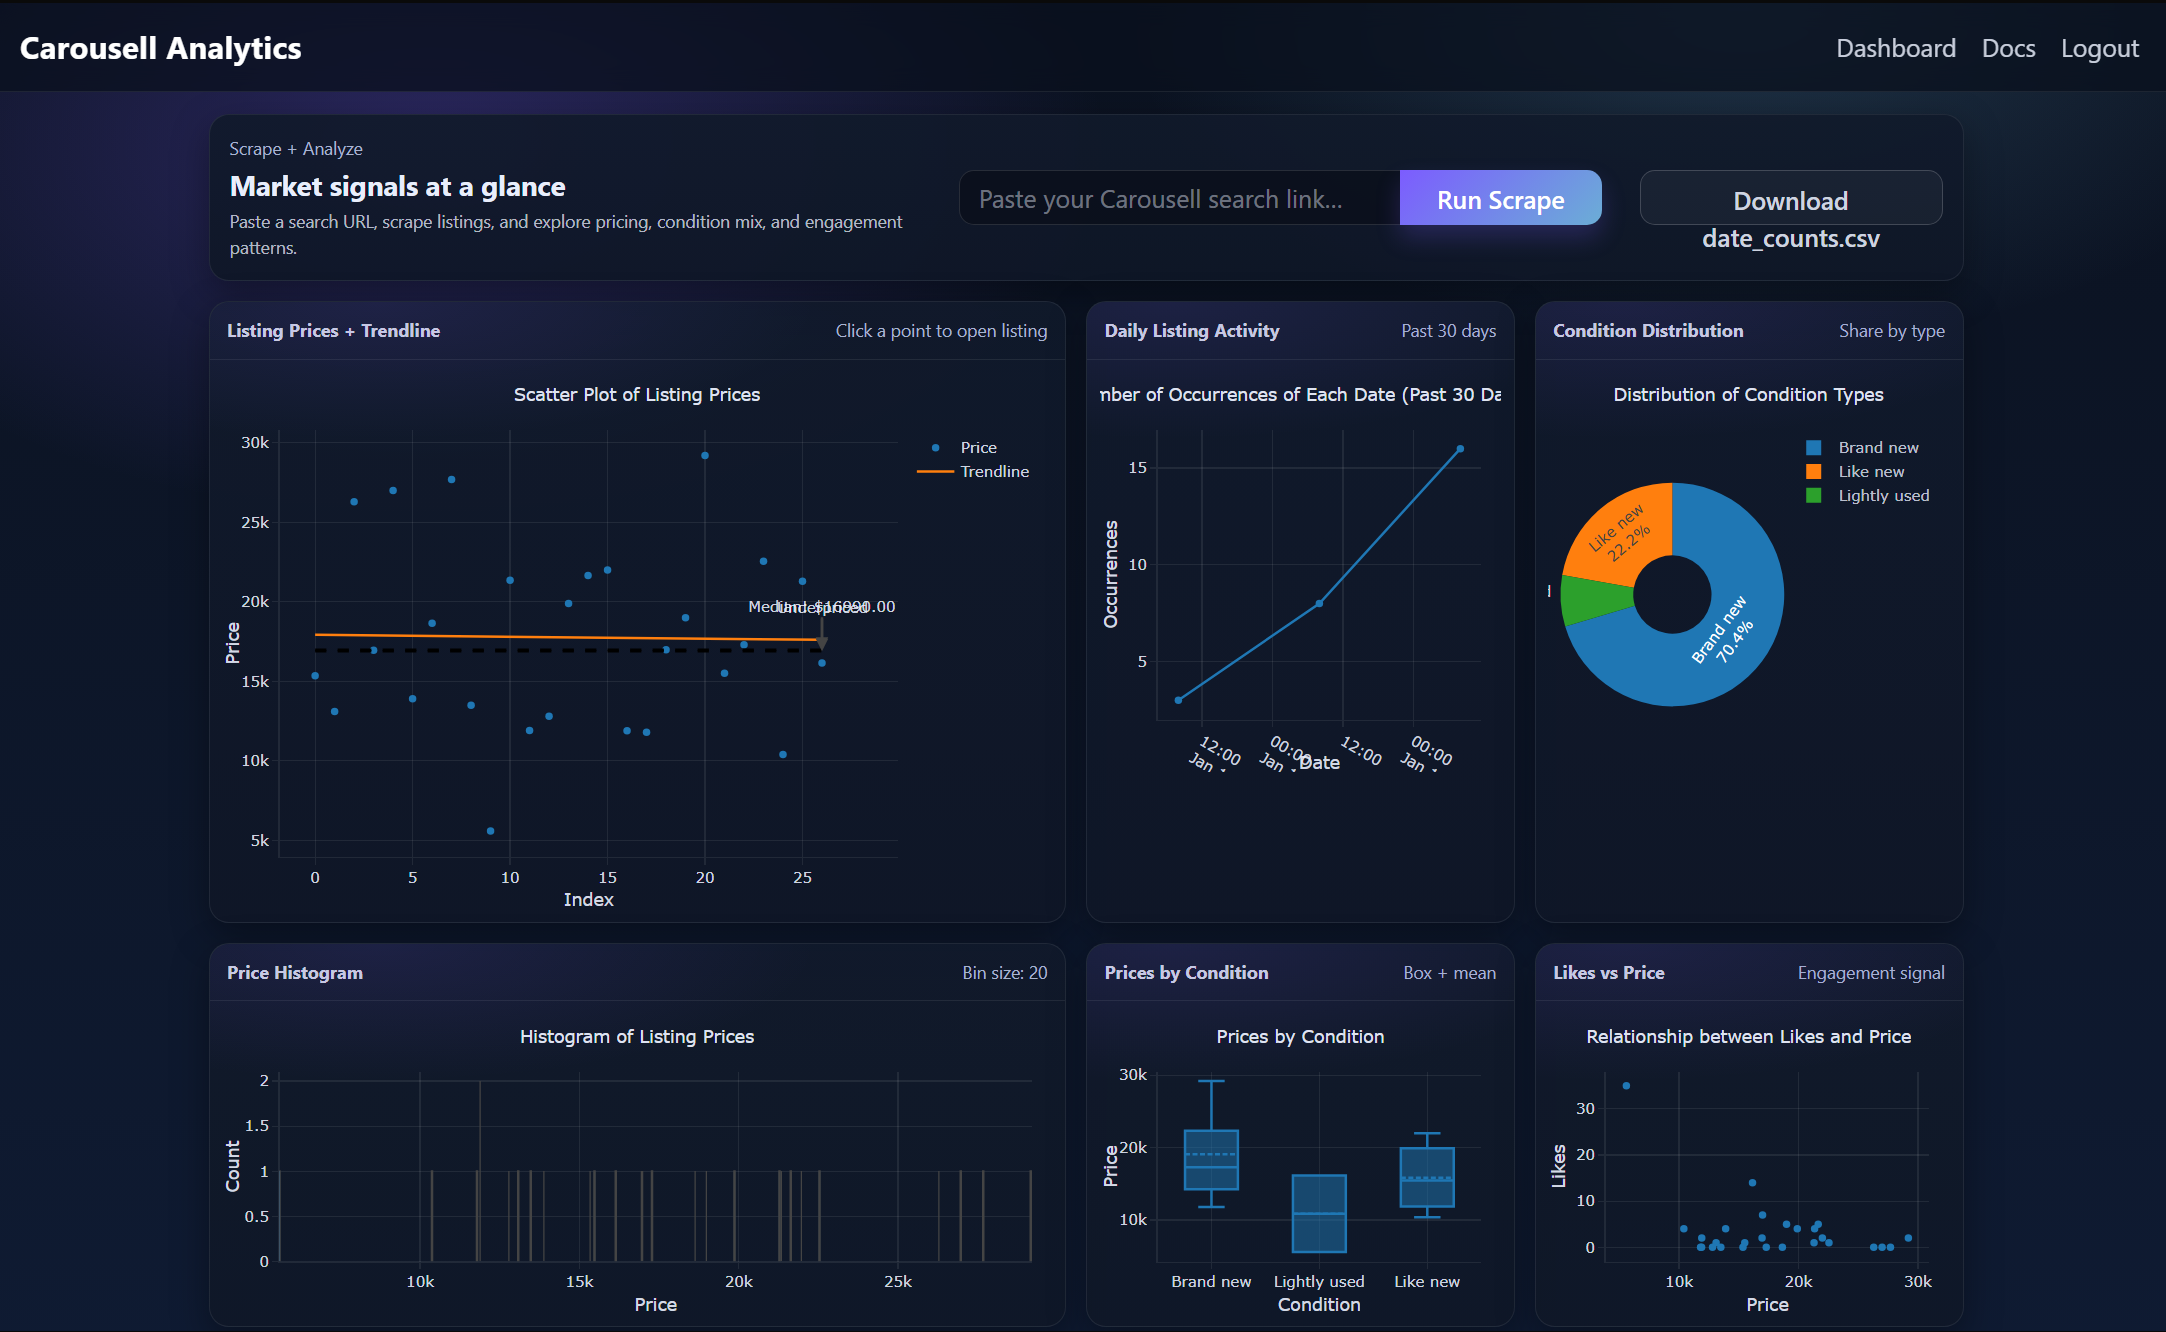The height and width of the screenshot is (1332, 2166).
Task: Toggle Lightly used legend item in pie chart
Action: [1867, 495]
